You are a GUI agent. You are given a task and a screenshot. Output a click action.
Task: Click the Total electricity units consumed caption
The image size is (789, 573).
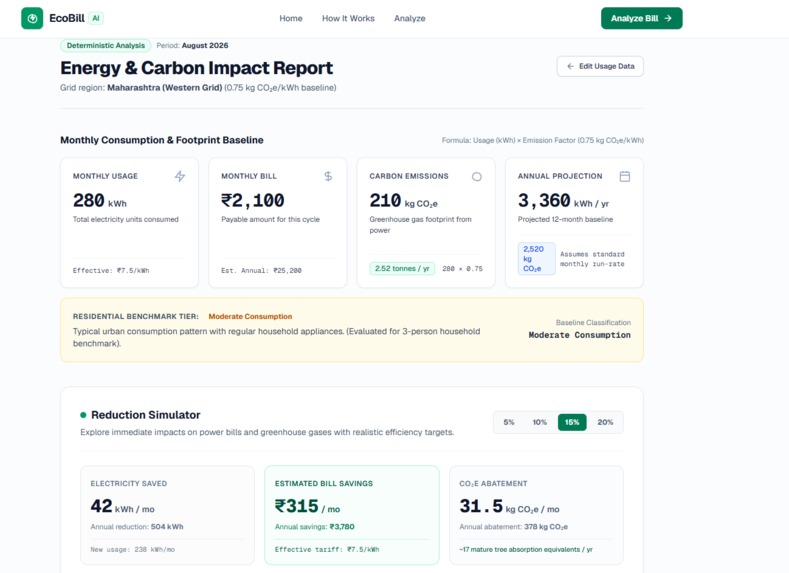pos(126,219)
